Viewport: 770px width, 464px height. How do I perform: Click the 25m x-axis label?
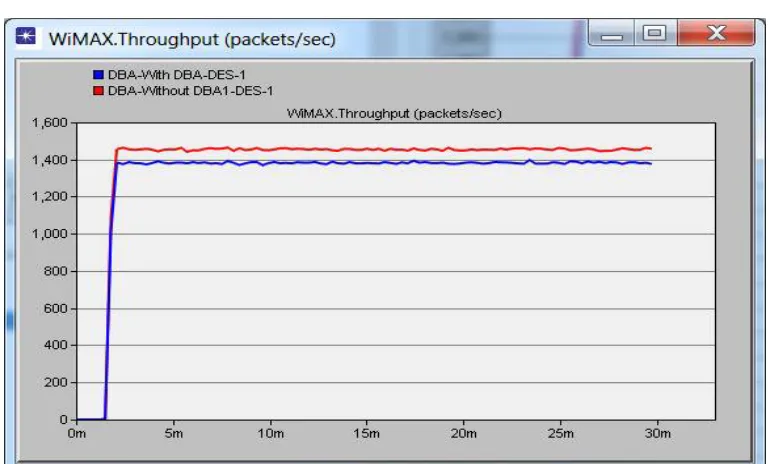tap(560, 434)
